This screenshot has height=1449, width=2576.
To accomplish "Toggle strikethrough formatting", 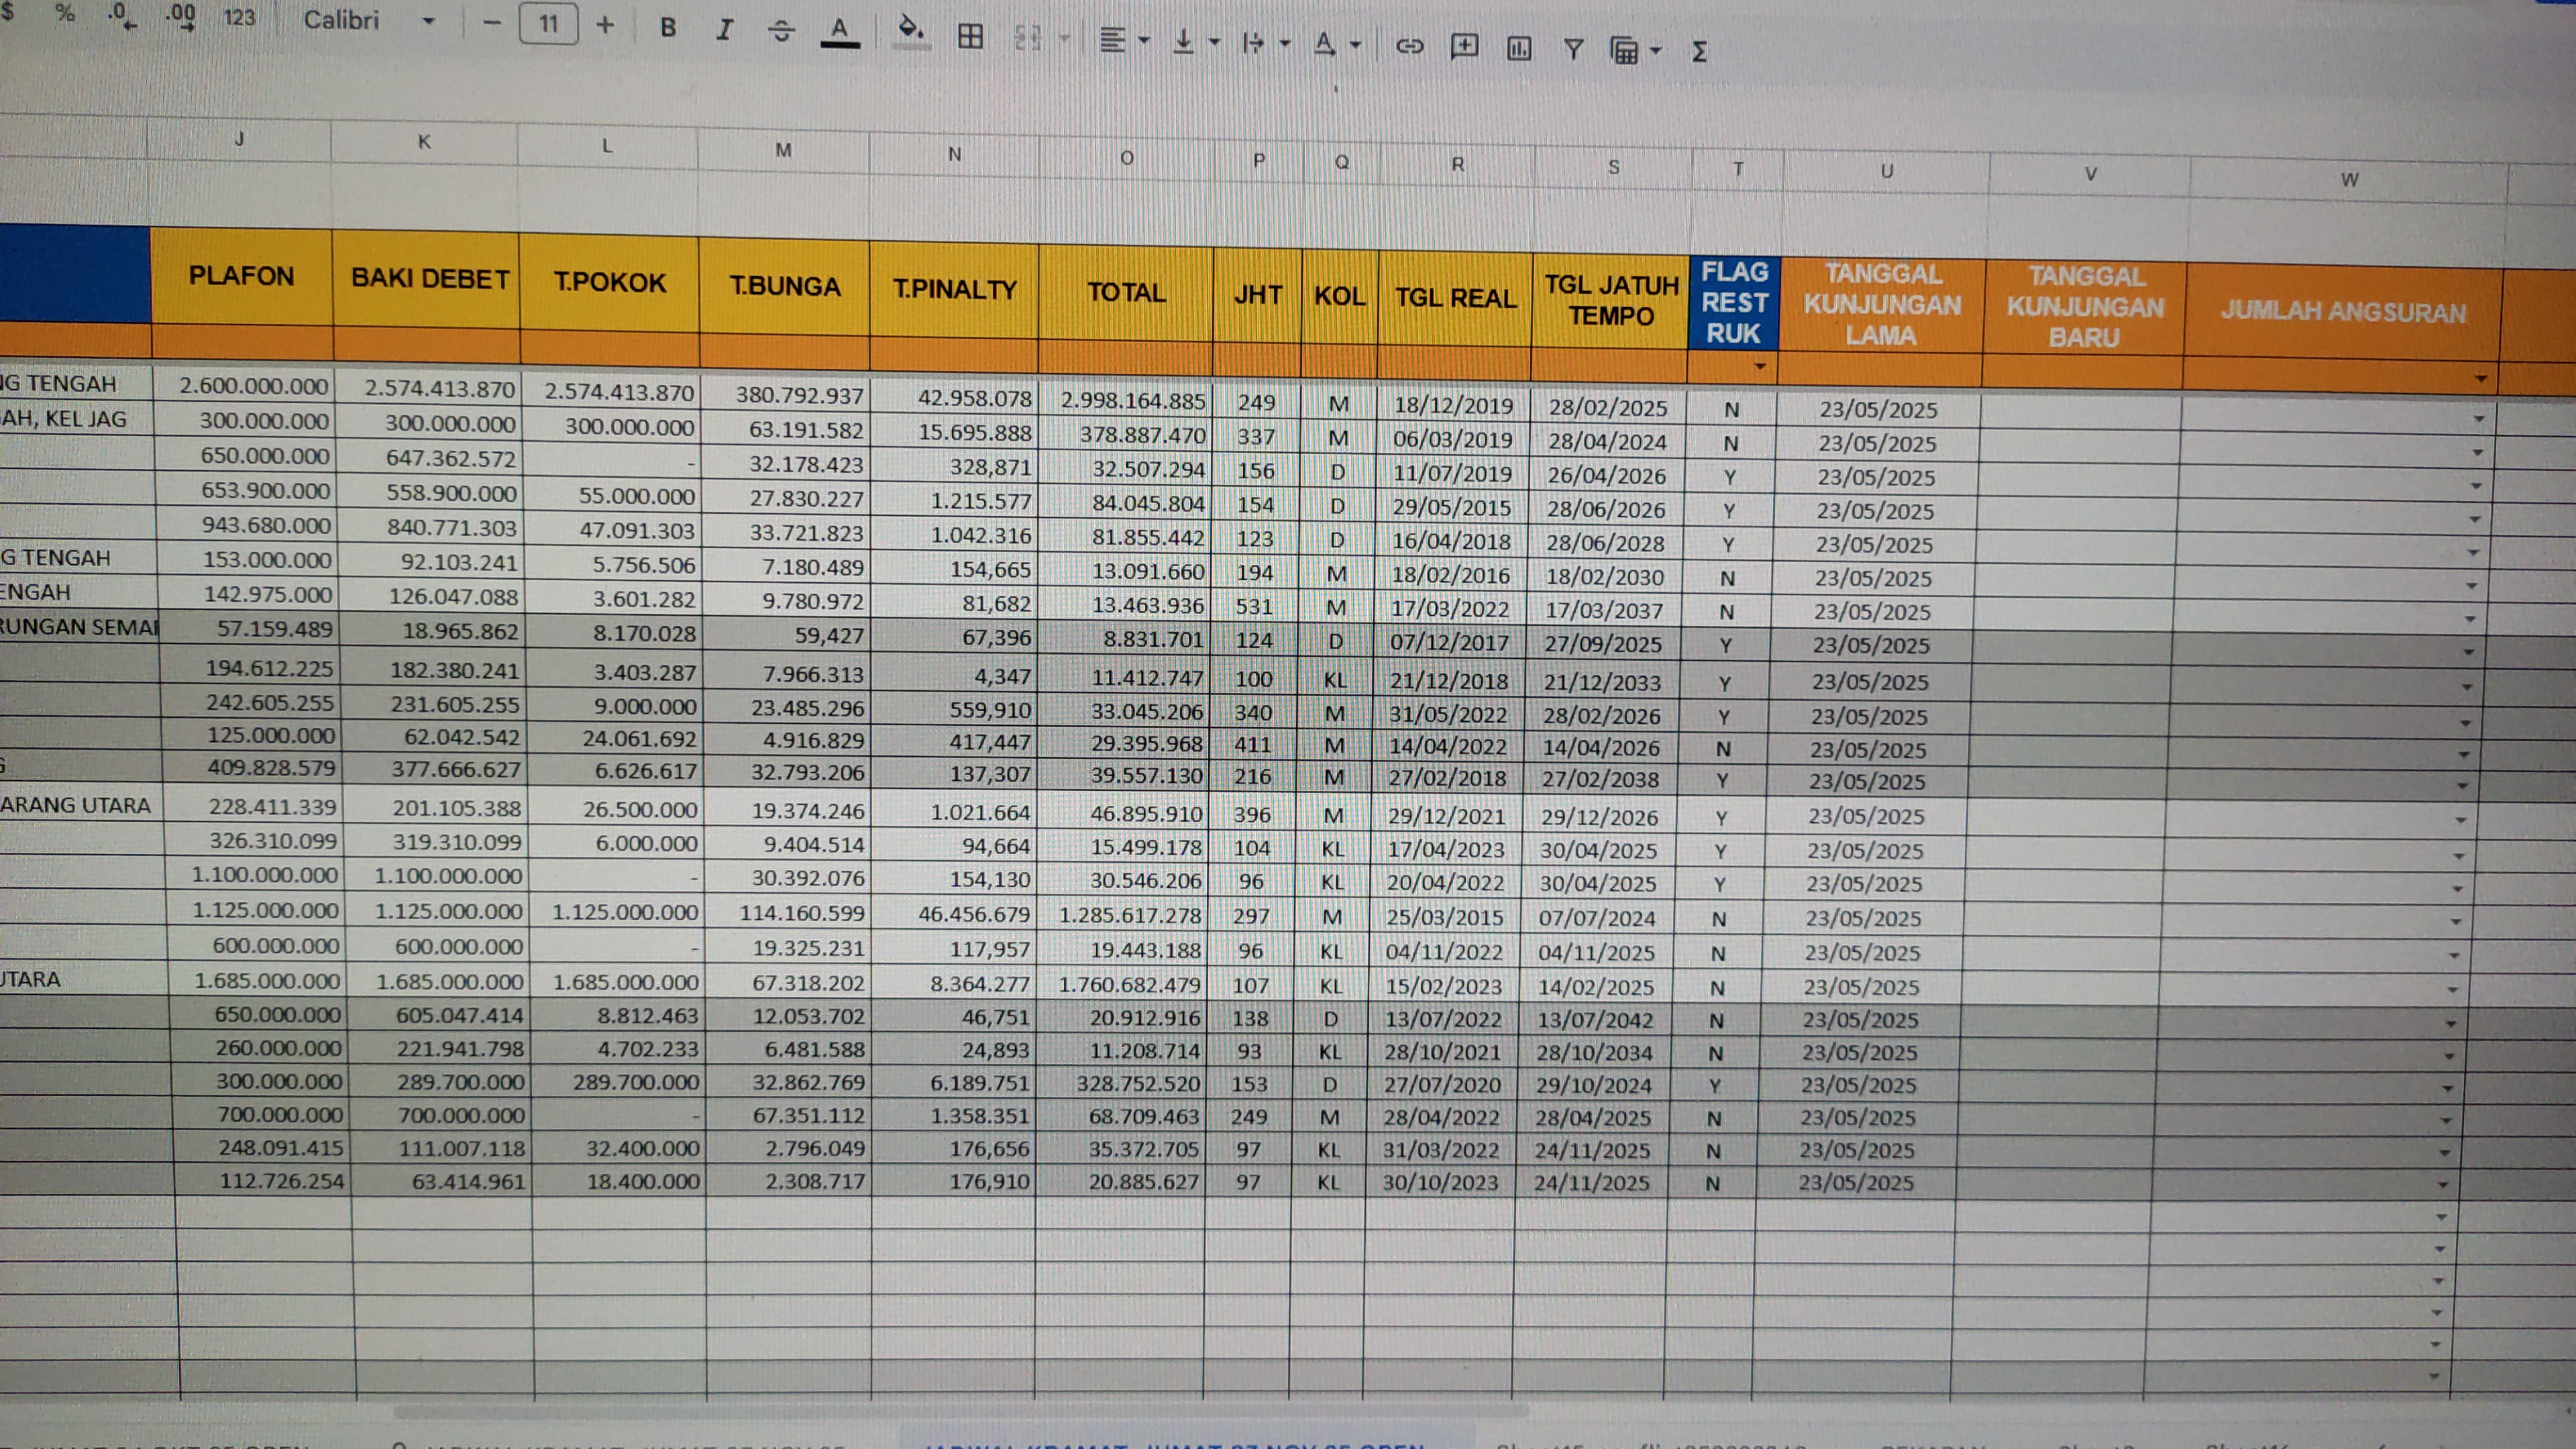I will click(781, 32).
